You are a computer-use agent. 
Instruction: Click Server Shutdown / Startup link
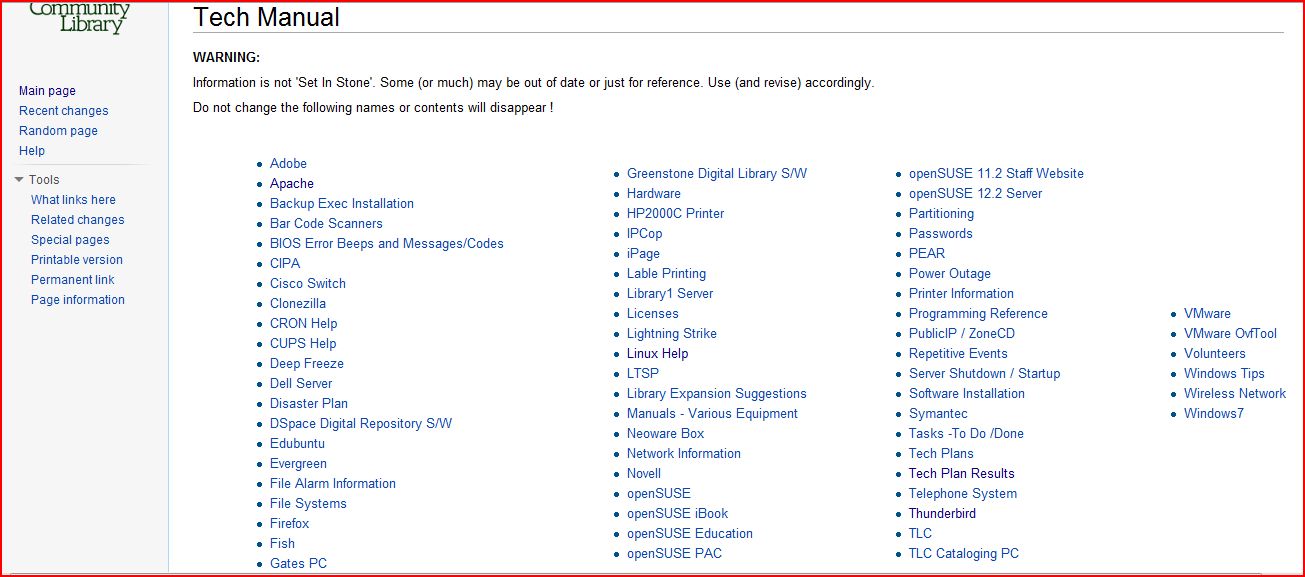984,374
